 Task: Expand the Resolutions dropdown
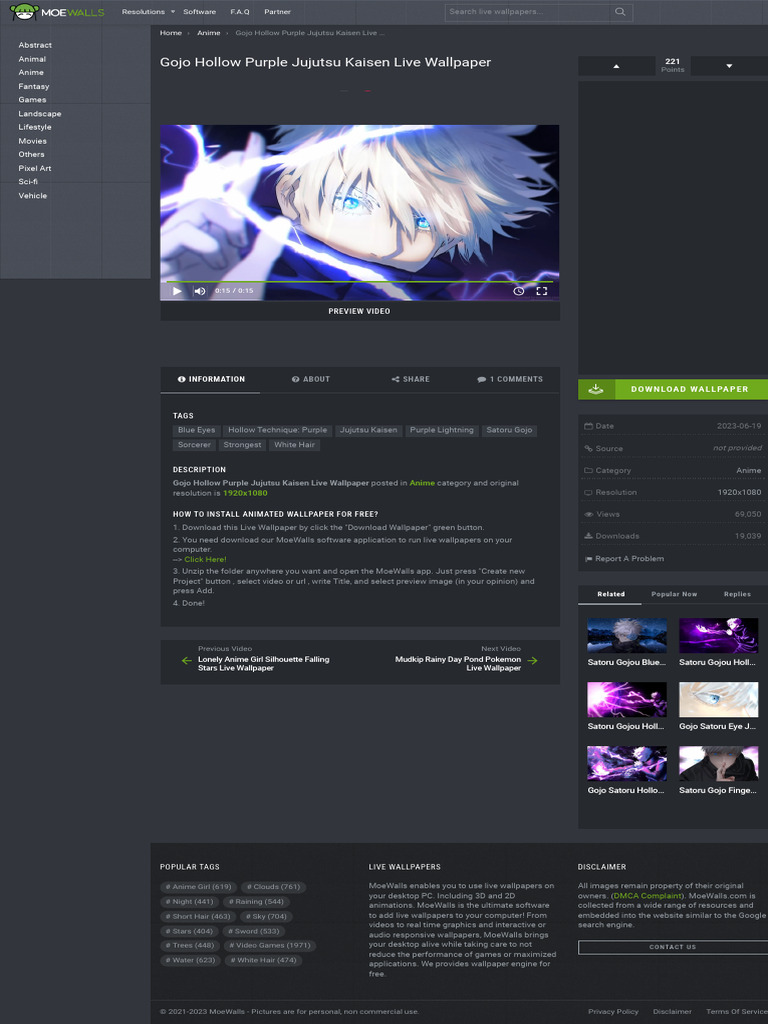tap(148, 12)
